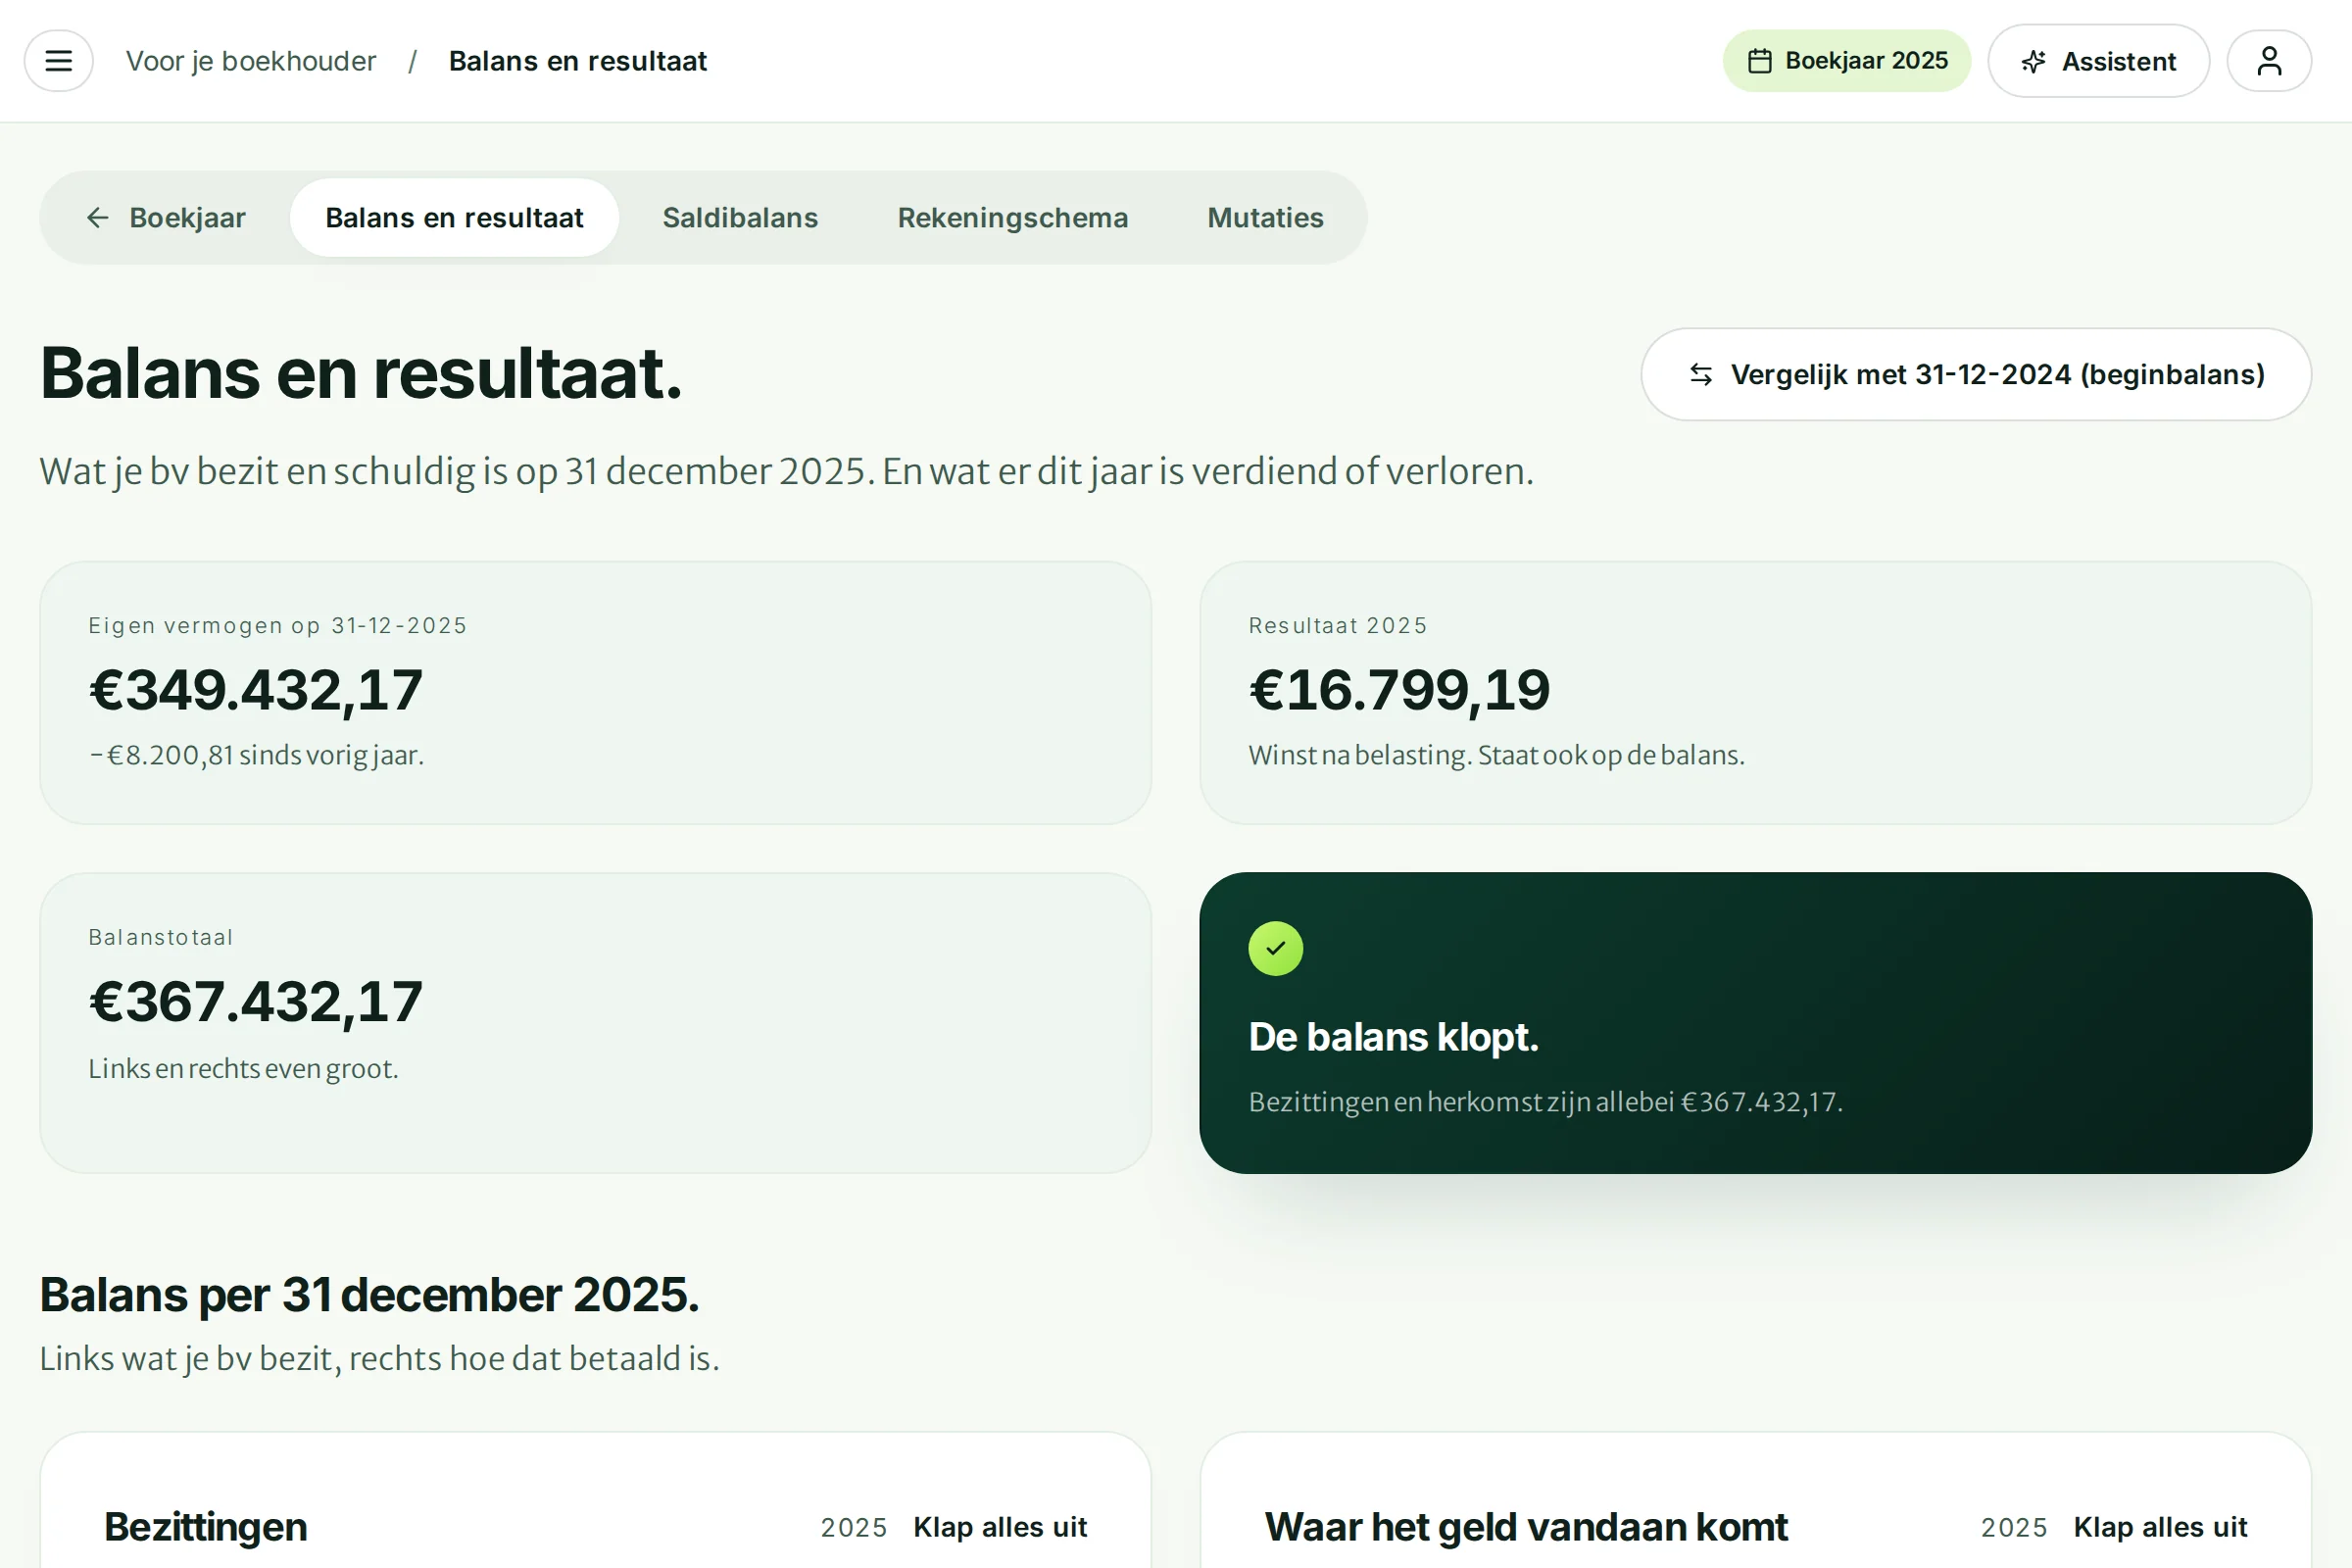Screen dimensions: 2352x1568
Task: Open the user profile icon
Action: [x=2269, y=61]
